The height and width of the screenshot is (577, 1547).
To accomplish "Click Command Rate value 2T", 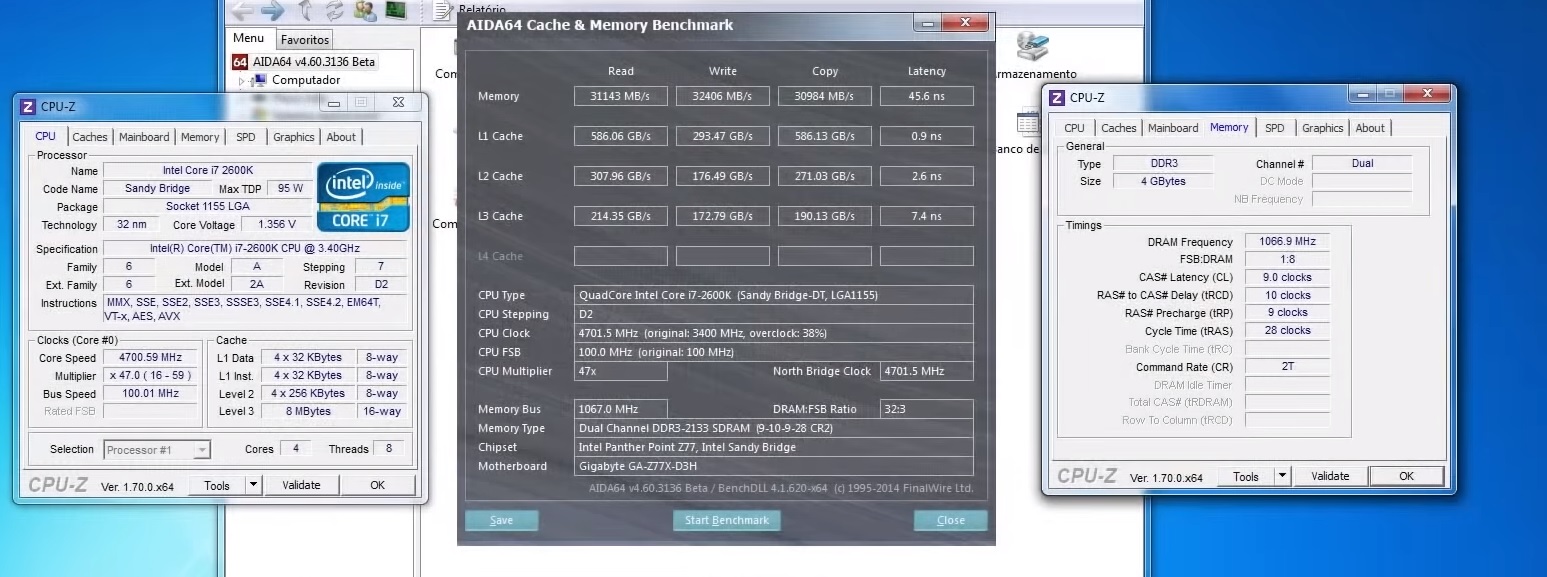I will click(1287, 367).
